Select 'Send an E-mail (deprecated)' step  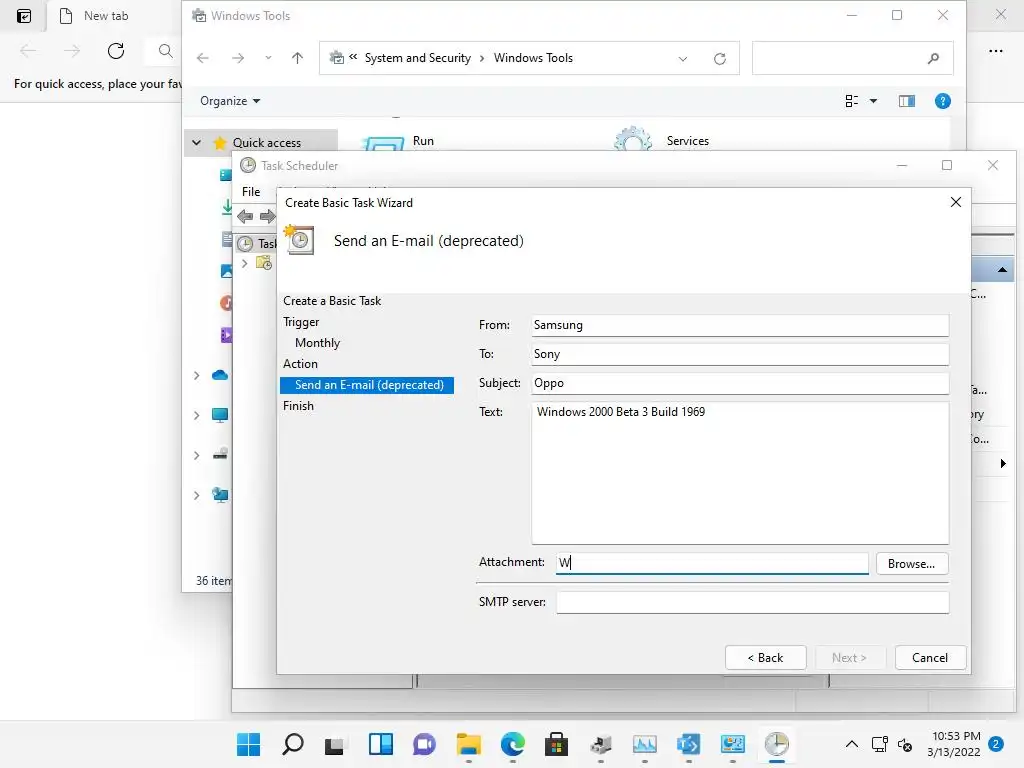point(367,385)
